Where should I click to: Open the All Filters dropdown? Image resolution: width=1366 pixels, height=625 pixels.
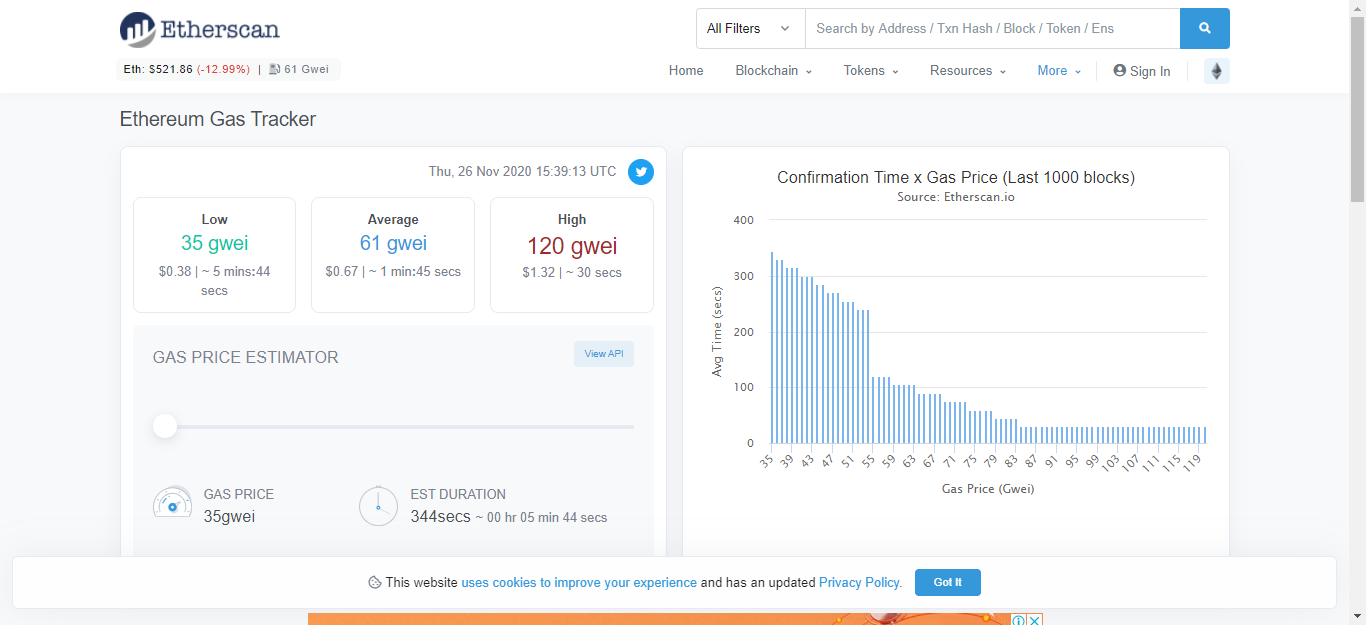[x=751, y=28]
